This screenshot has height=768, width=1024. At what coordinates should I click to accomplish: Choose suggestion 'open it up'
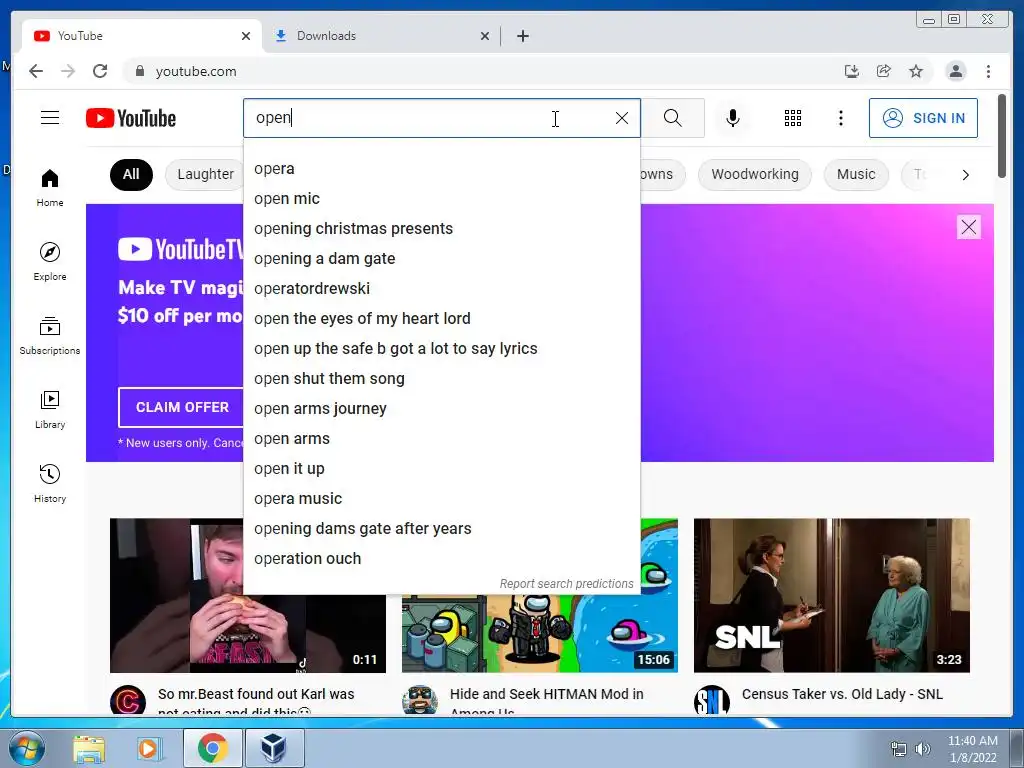point(441,469)
